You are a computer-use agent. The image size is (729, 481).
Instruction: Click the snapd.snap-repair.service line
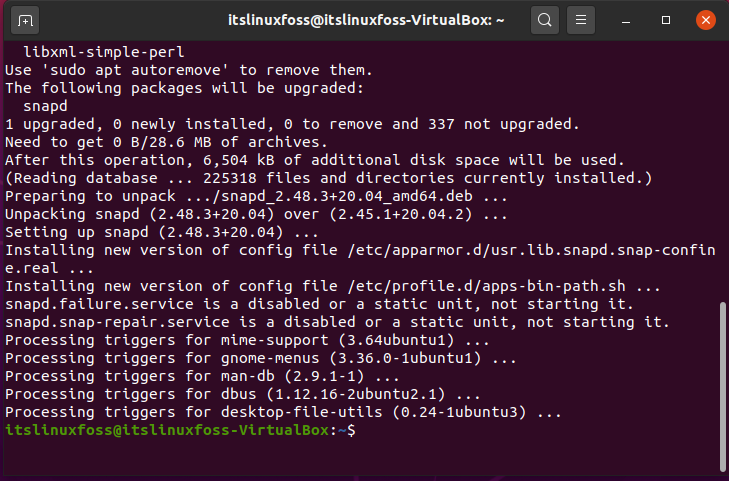337,322
